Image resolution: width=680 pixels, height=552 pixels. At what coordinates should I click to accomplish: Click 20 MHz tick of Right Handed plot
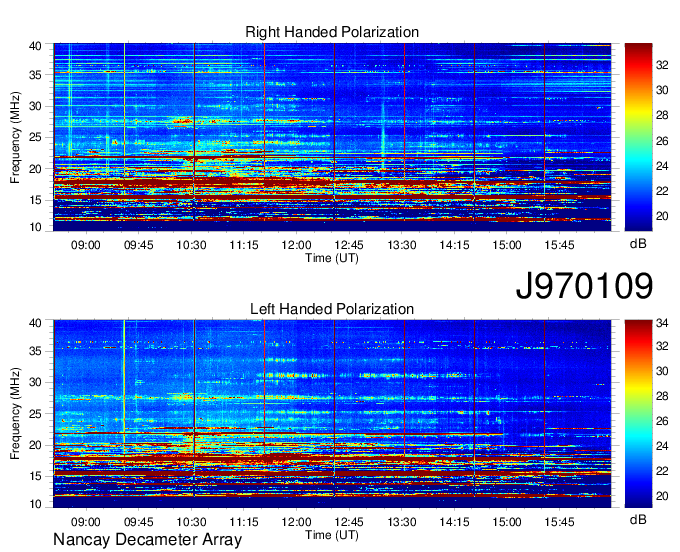click(35, 169)
